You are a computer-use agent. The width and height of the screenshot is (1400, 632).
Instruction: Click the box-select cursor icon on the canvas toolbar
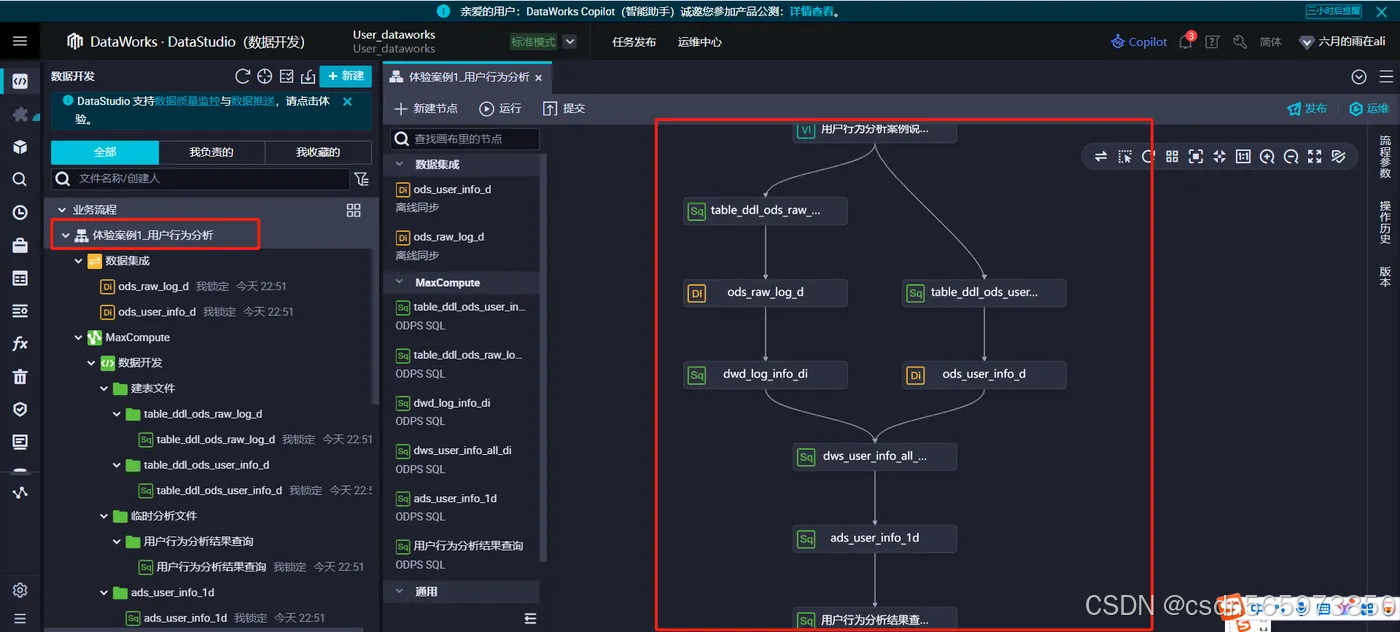(1127, 156)
